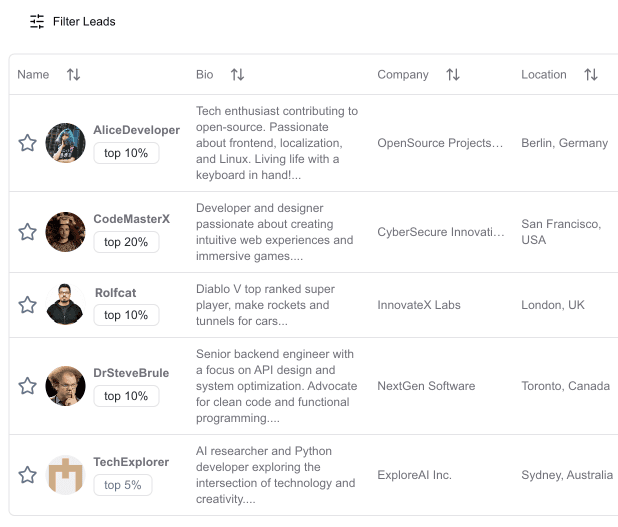Sort by Name using arrows icon
The width and height of the screenshot is (618, 527).
[x=73, y=74]
